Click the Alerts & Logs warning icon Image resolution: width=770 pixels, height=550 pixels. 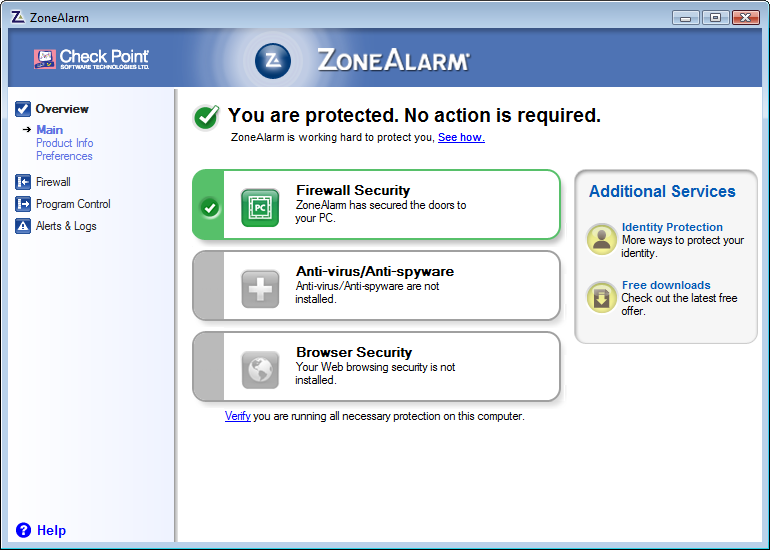coord(23,226)
